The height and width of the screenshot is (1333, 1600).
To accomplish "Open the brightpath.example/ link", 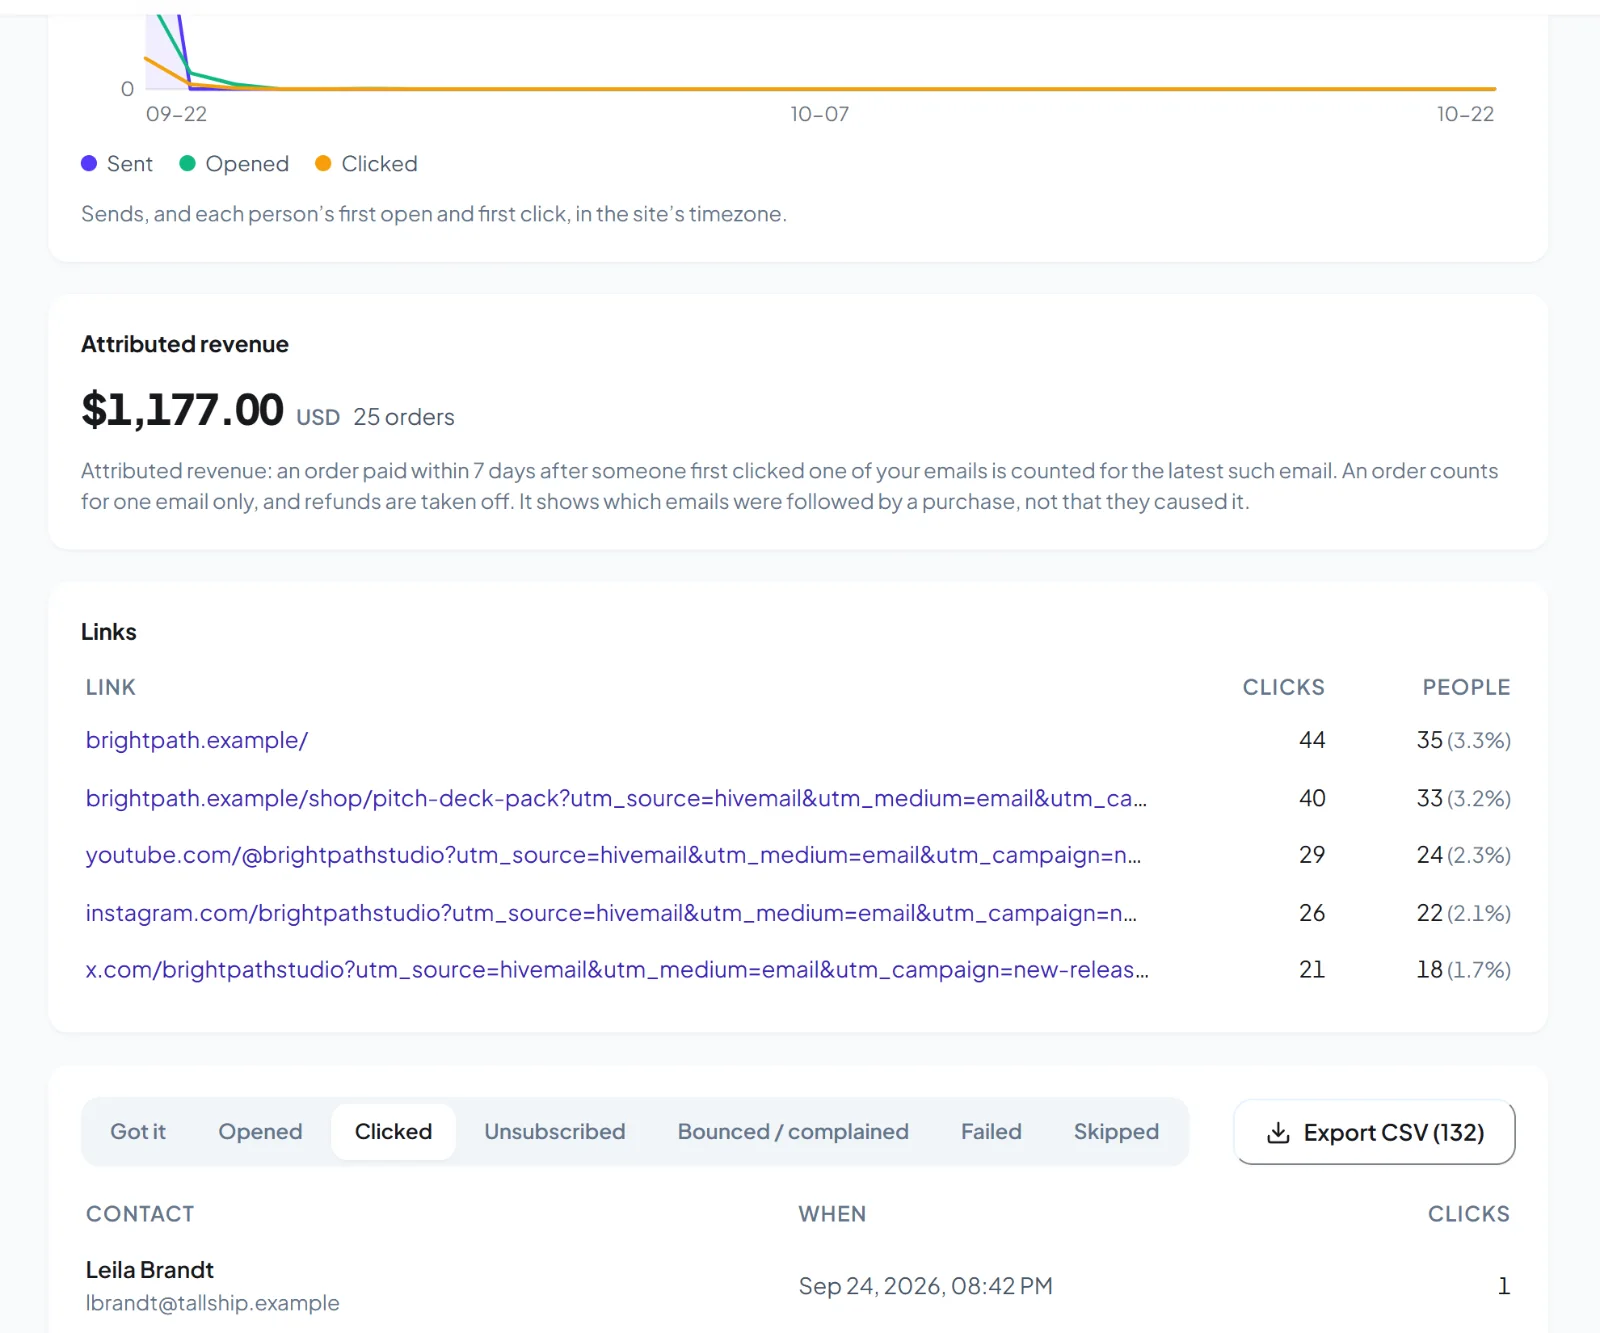I will point(197,740).
